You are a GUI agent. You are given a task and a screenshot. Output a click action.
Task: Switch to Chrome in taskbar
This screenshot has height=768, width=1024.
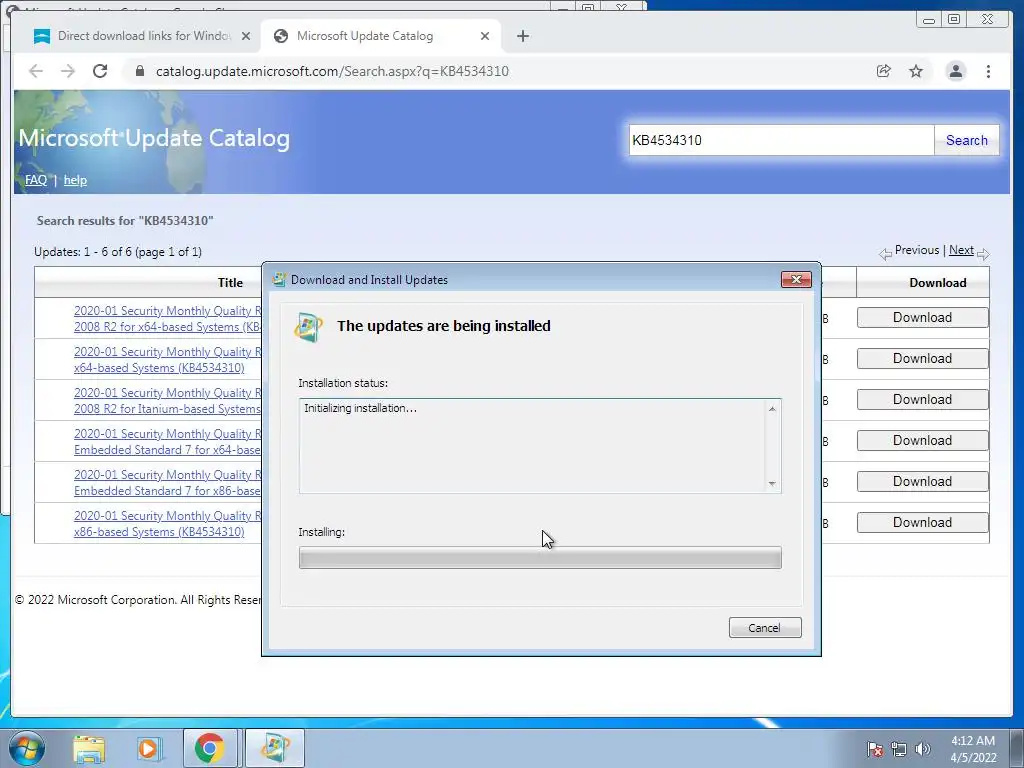coord(209,748)
